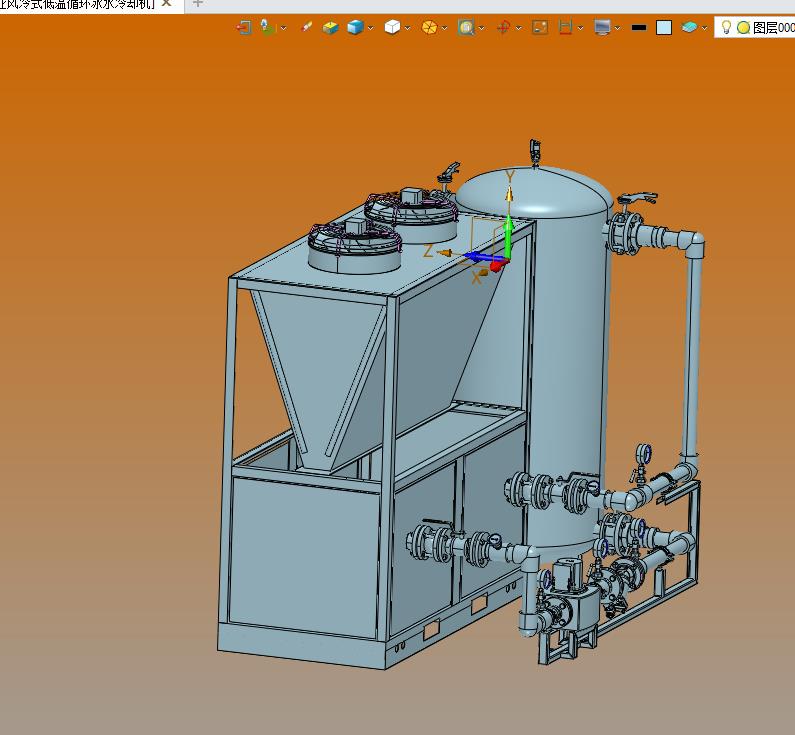Click the black line swatch
This screenshot has height=735, width=795.
[639, 27]
